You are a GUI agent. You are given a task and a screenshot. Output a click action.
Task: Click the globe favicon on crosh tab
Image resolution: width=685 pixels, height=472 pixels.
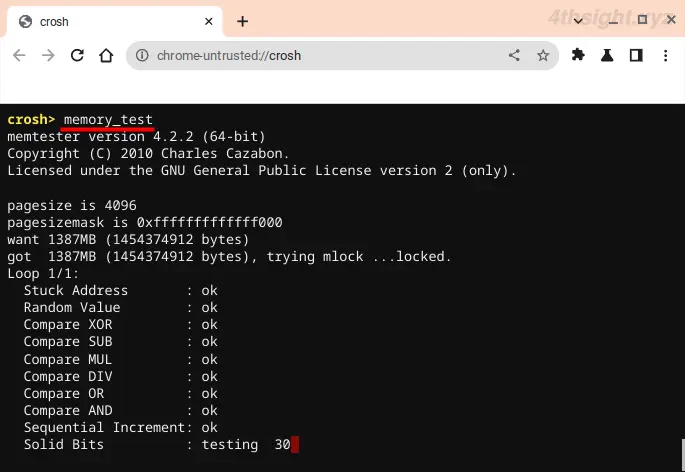(x=25, y=21)
